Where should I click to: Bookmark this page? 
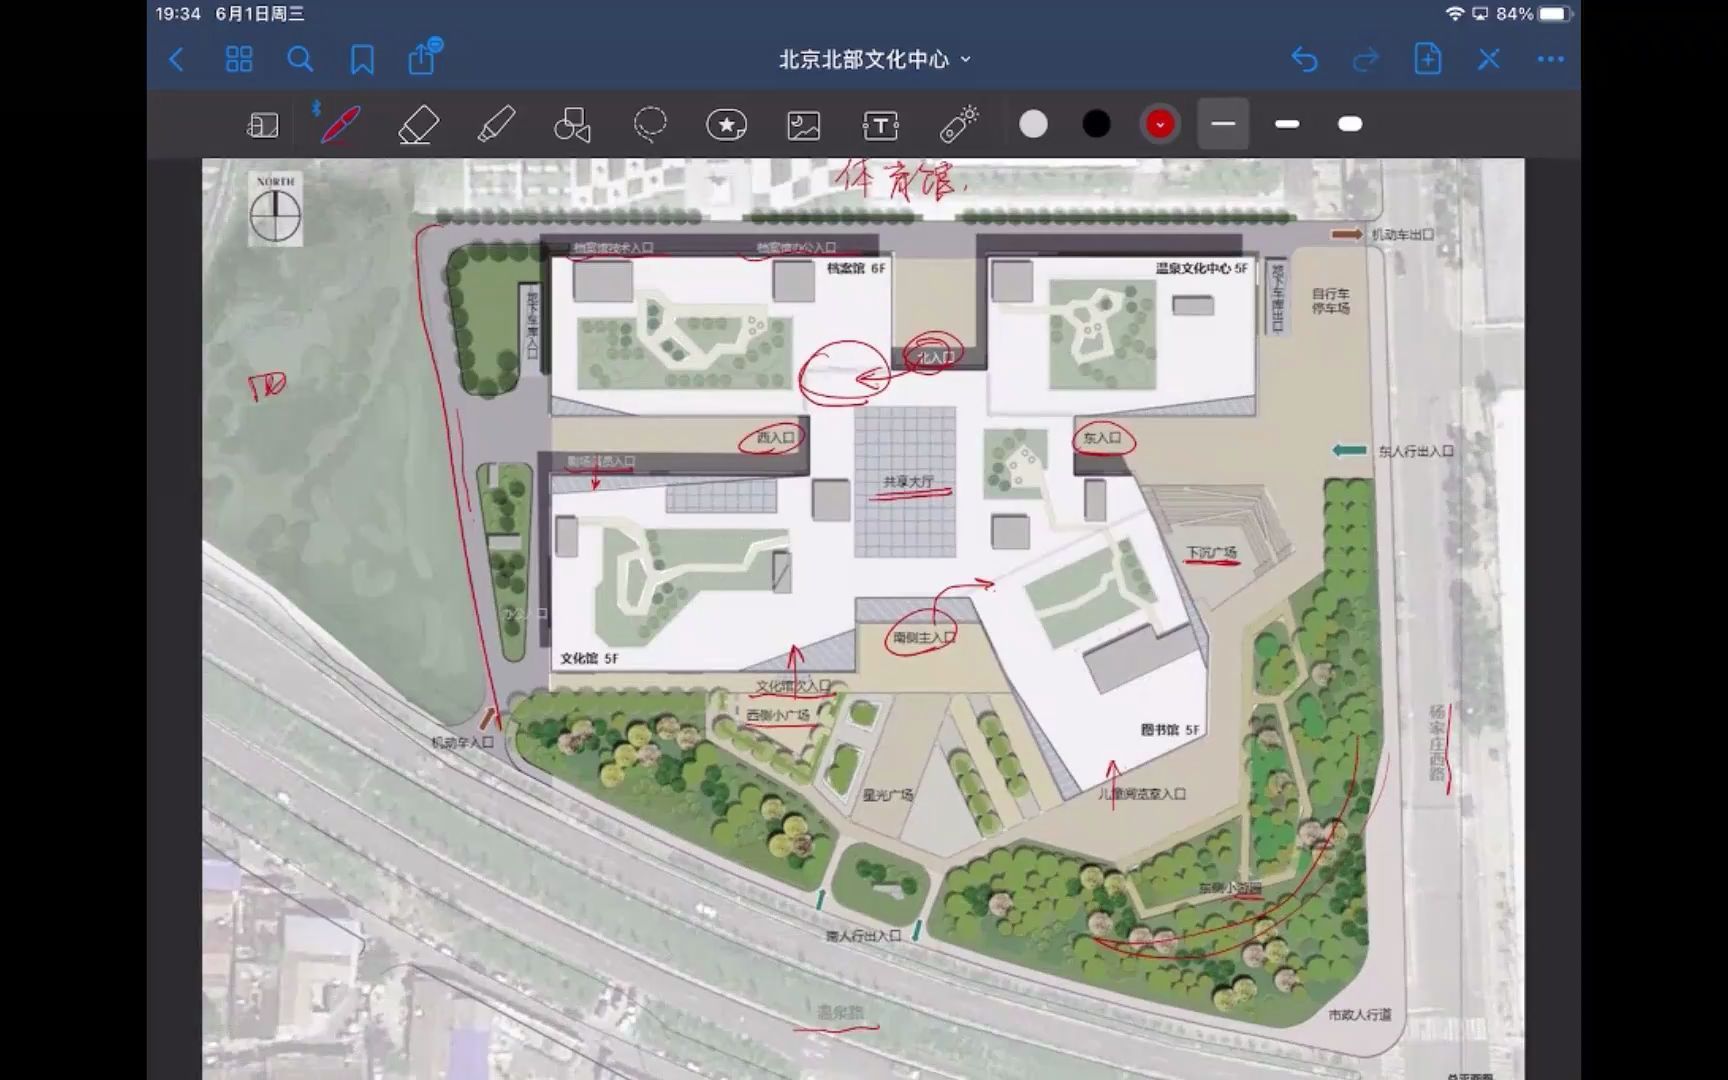pyautogui.click(x=362, y=60)
